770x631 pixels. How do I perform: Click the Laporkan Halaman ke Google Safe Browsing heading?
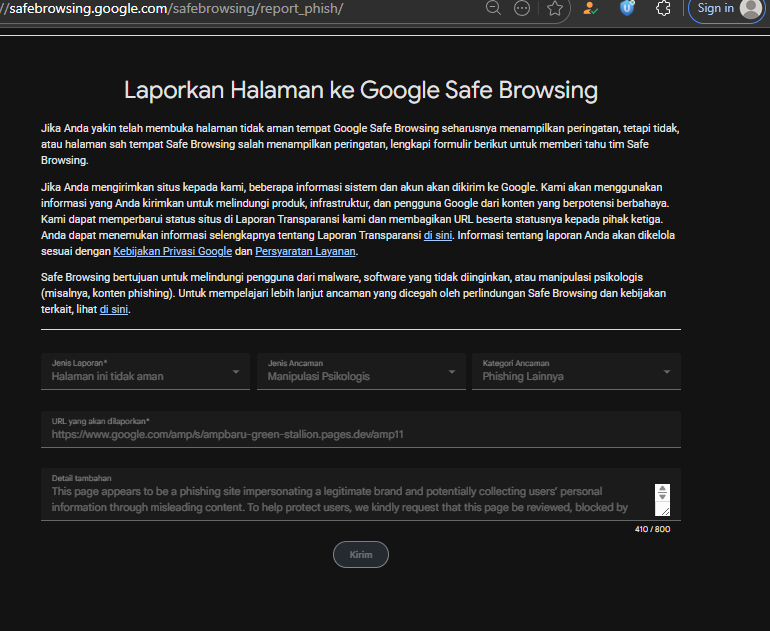361,90
